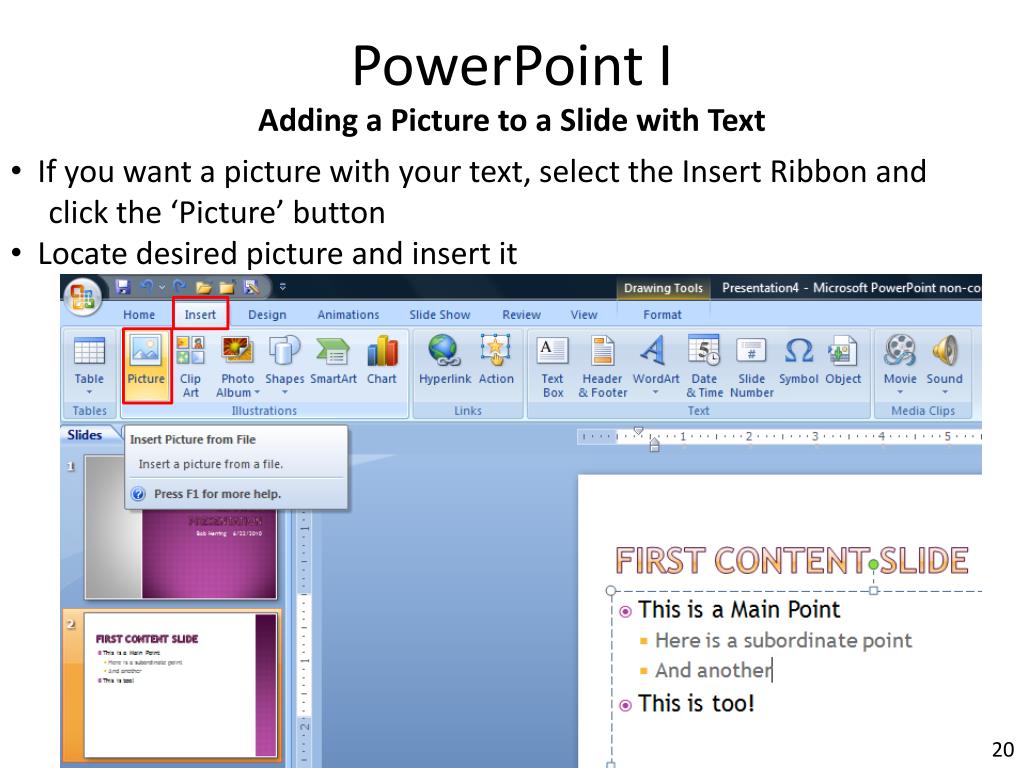Insert Clip Art
Image resolution: width=1024 pixels, height=768 pixels.
[x=190, y=366]
